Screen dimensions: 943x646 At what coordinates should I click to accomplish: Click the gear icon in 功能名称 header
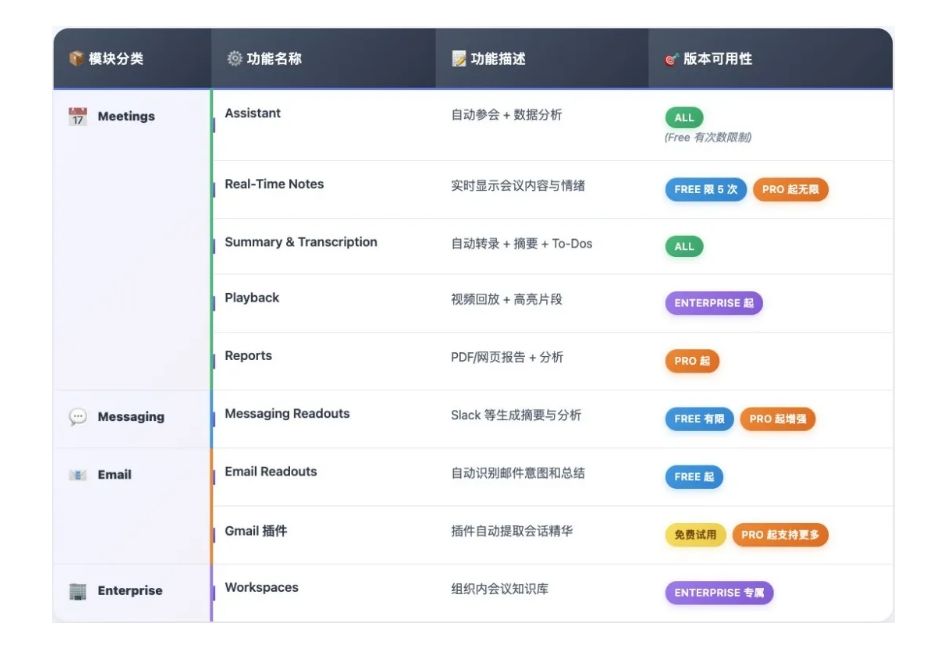point(235,58)
